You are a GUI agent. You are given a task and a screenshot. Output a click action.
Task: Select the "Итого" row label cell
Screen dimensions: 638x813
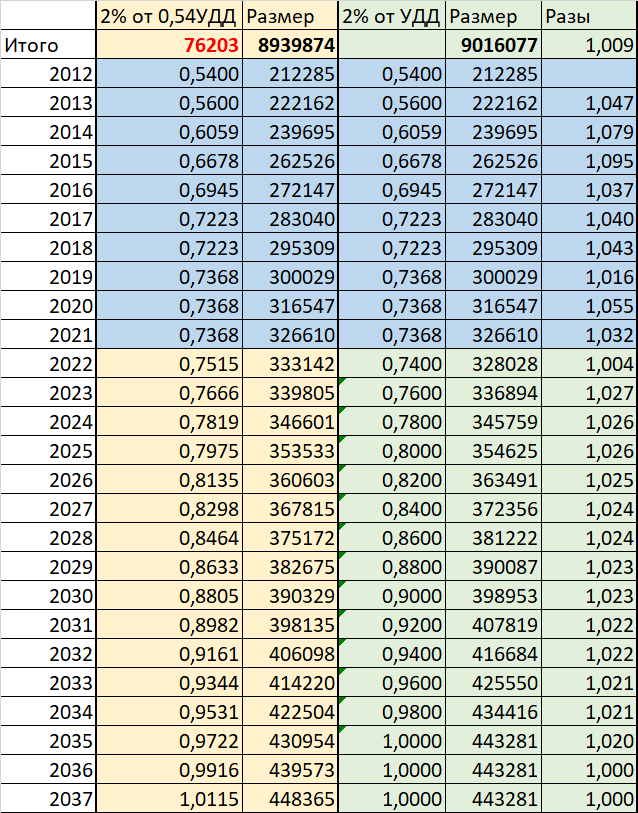click(x=48, y=46)
